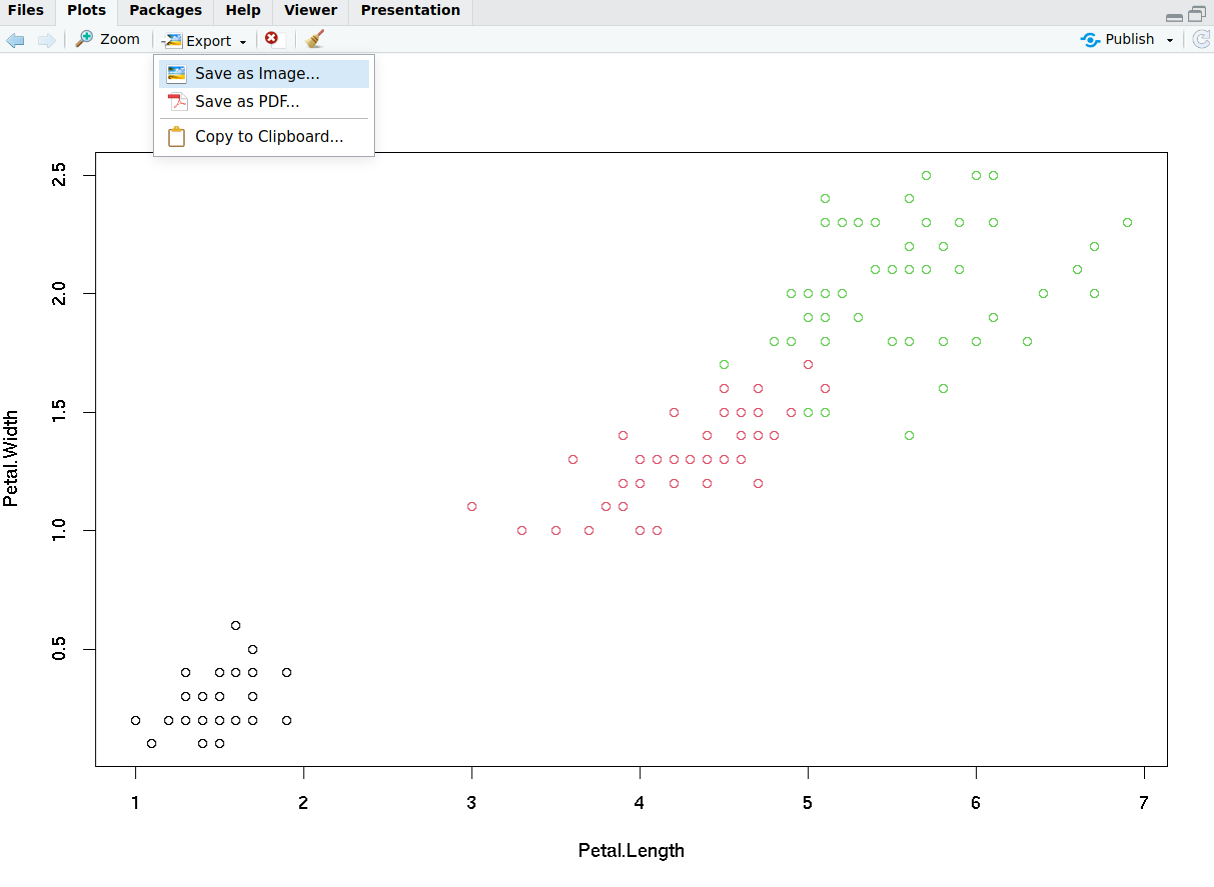
Task: Minimize the Plots pane
Action: point(1174,16)
